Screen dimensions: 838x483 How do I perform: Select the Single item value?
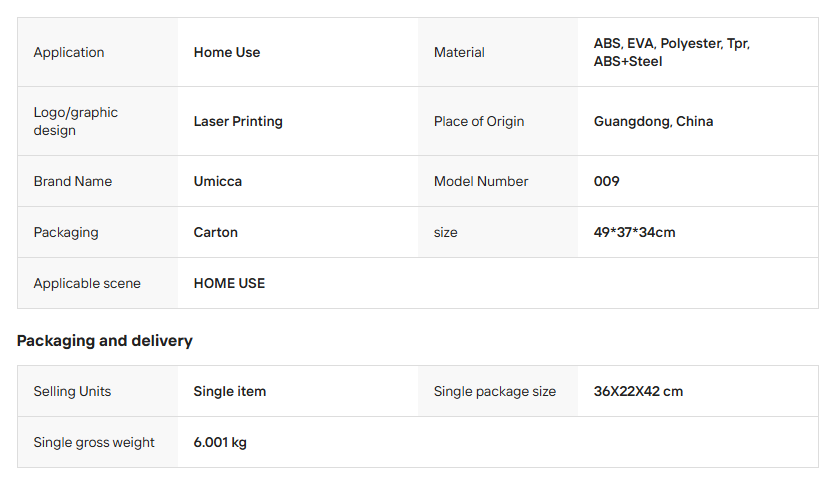coord(230,391)
